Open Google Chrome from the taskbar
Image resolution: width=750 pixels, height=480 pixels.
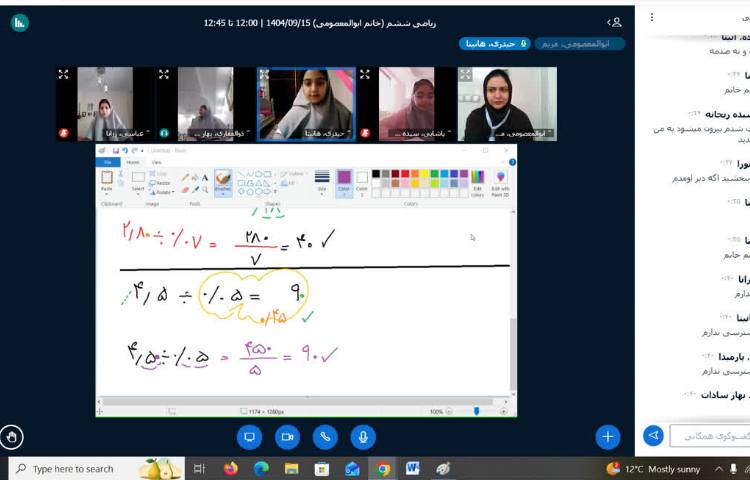(382, 468)
